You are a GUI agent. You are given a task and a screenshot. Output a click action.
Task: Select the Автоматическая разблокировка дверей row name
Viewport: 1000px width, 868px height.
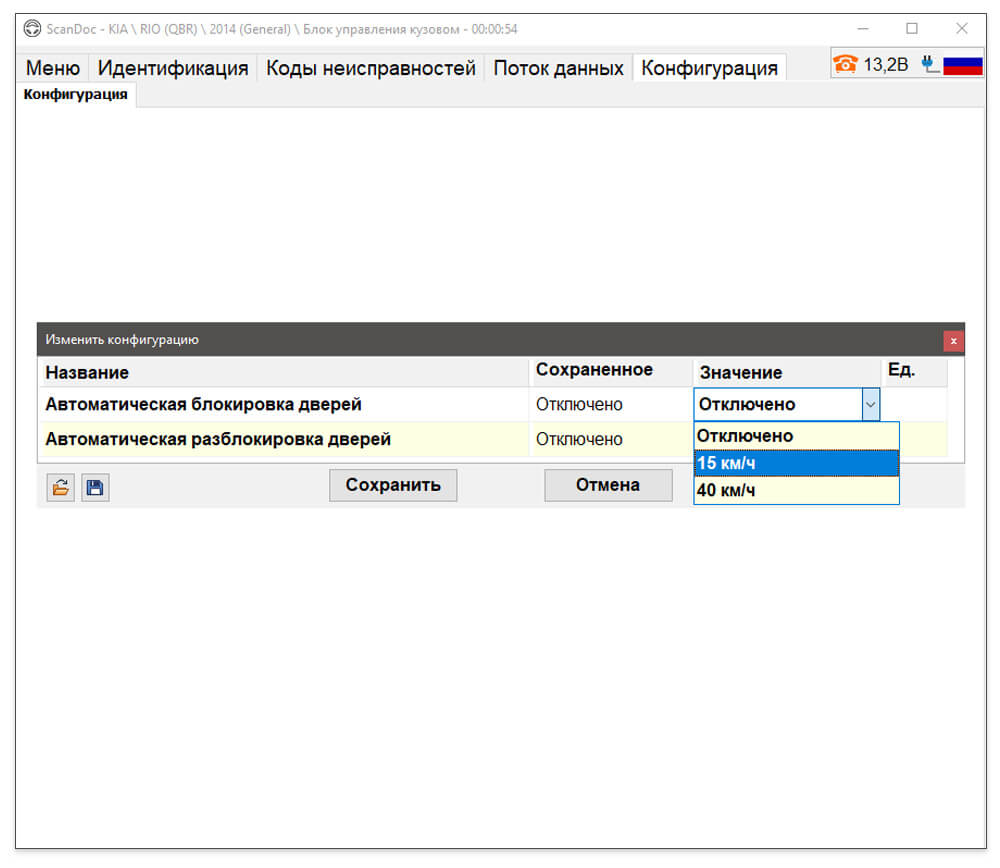click(218, 439)
